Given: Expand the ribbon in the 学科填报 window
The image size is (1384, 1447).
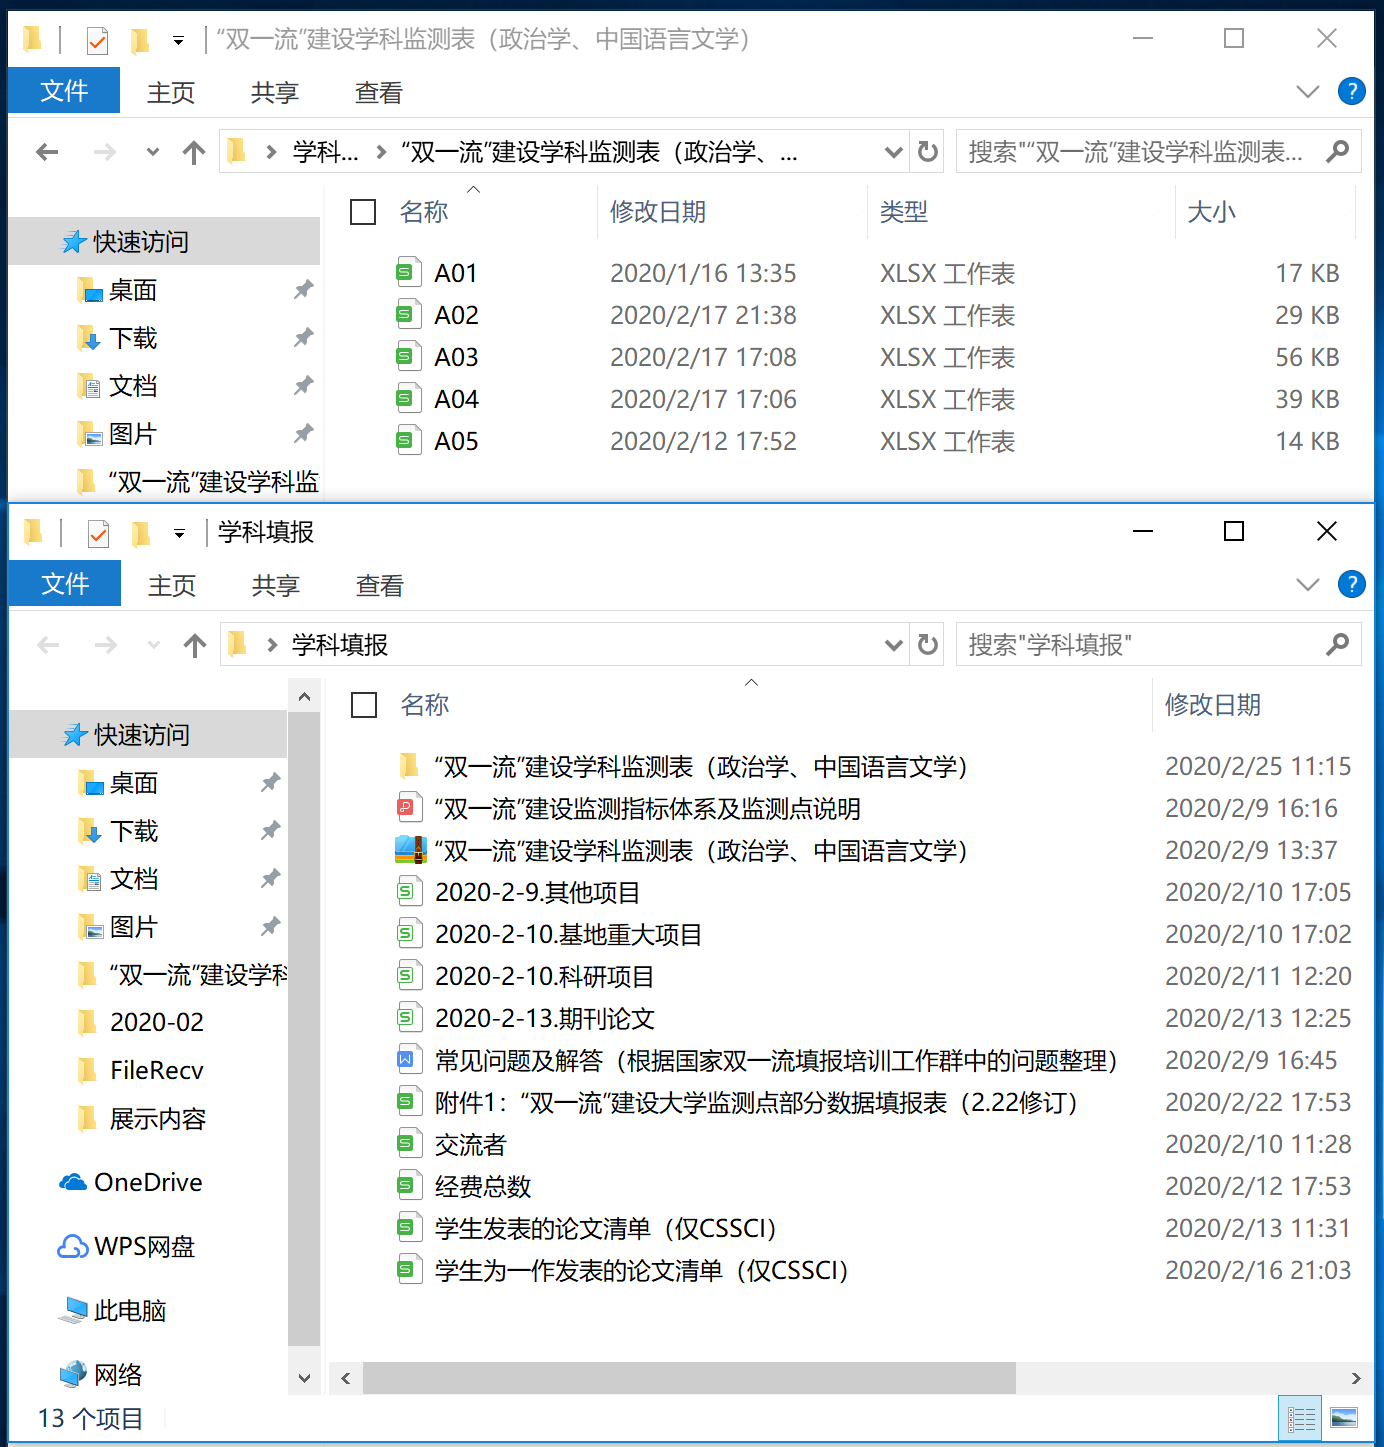Looking at the screenshot, I should (x=1307, y=585).
